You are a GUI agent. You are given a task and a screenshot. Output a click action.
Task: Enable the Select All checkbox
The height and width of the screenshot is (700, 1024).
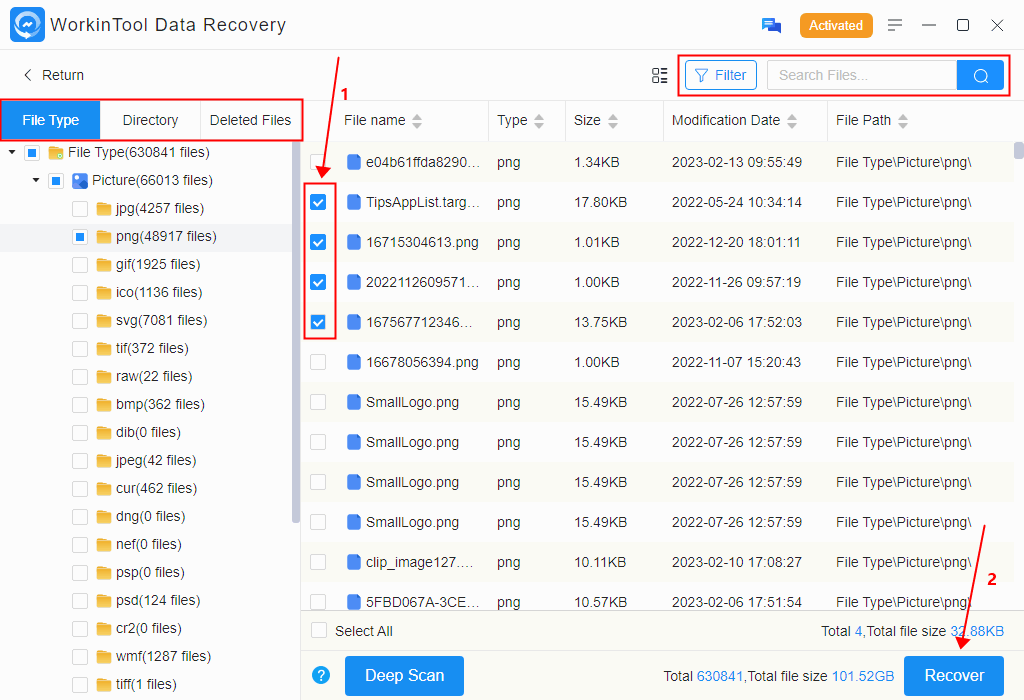(319, 631)
